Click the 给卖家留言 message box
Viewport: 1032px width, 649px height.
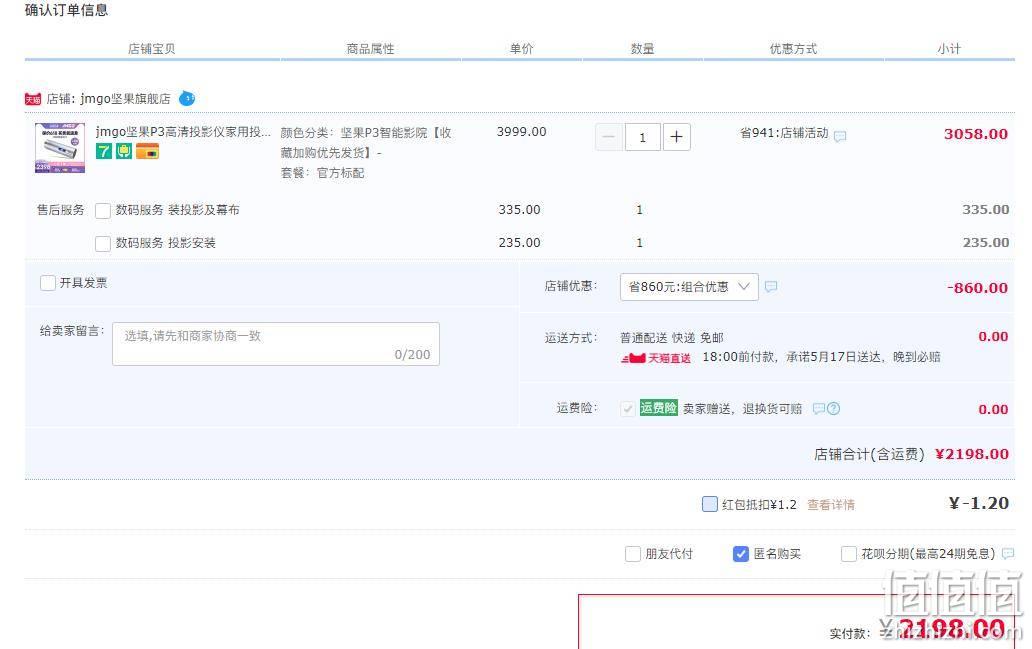(x=276, y=344)
